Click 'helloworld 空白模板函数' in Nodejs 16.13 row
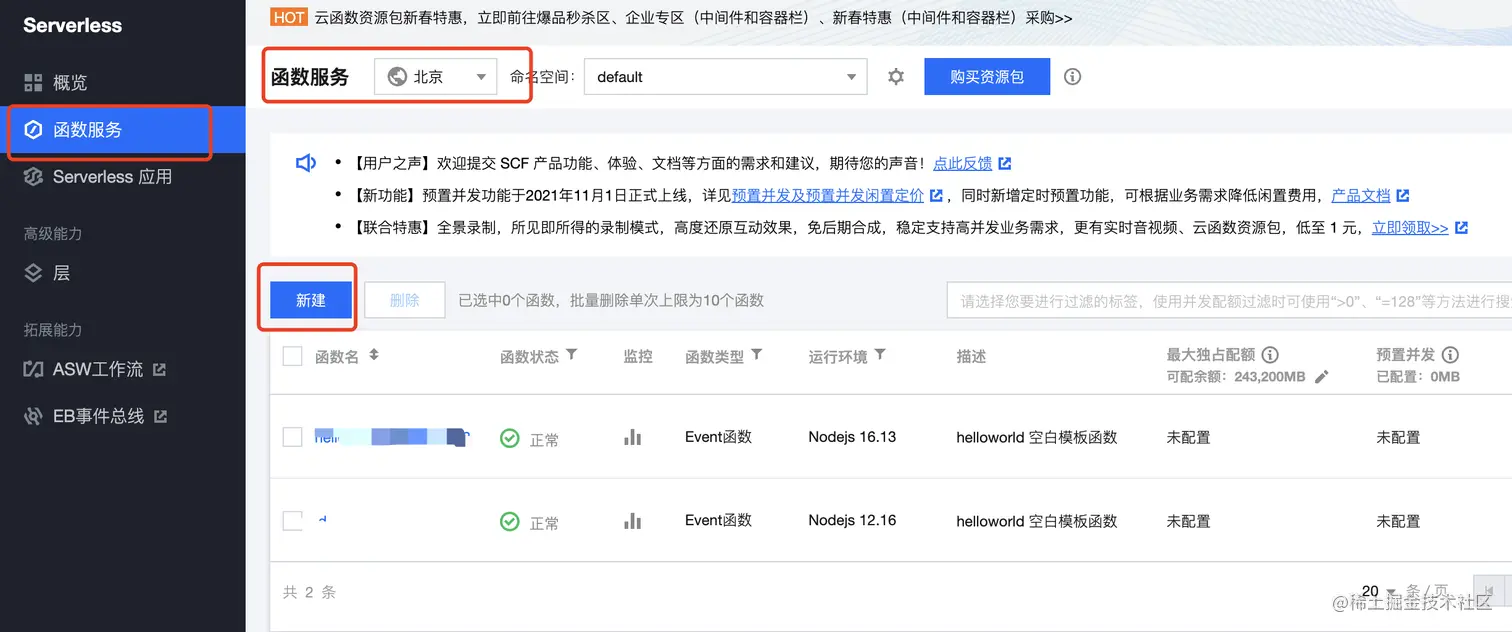 click(1036, 437)
